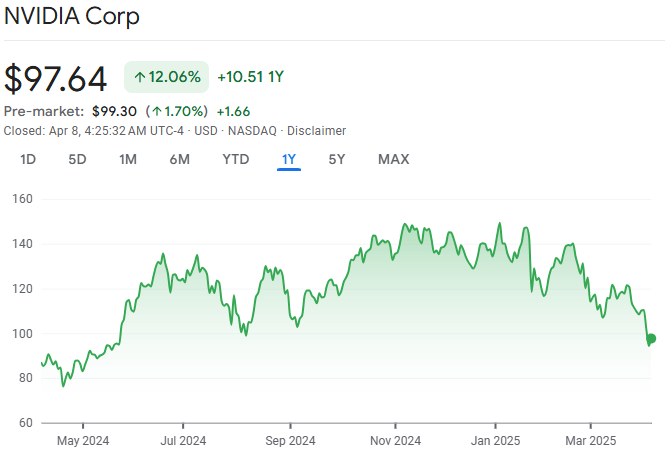Click the pre-market price $99.30
The image size is (665, 457).
(115, 111)
